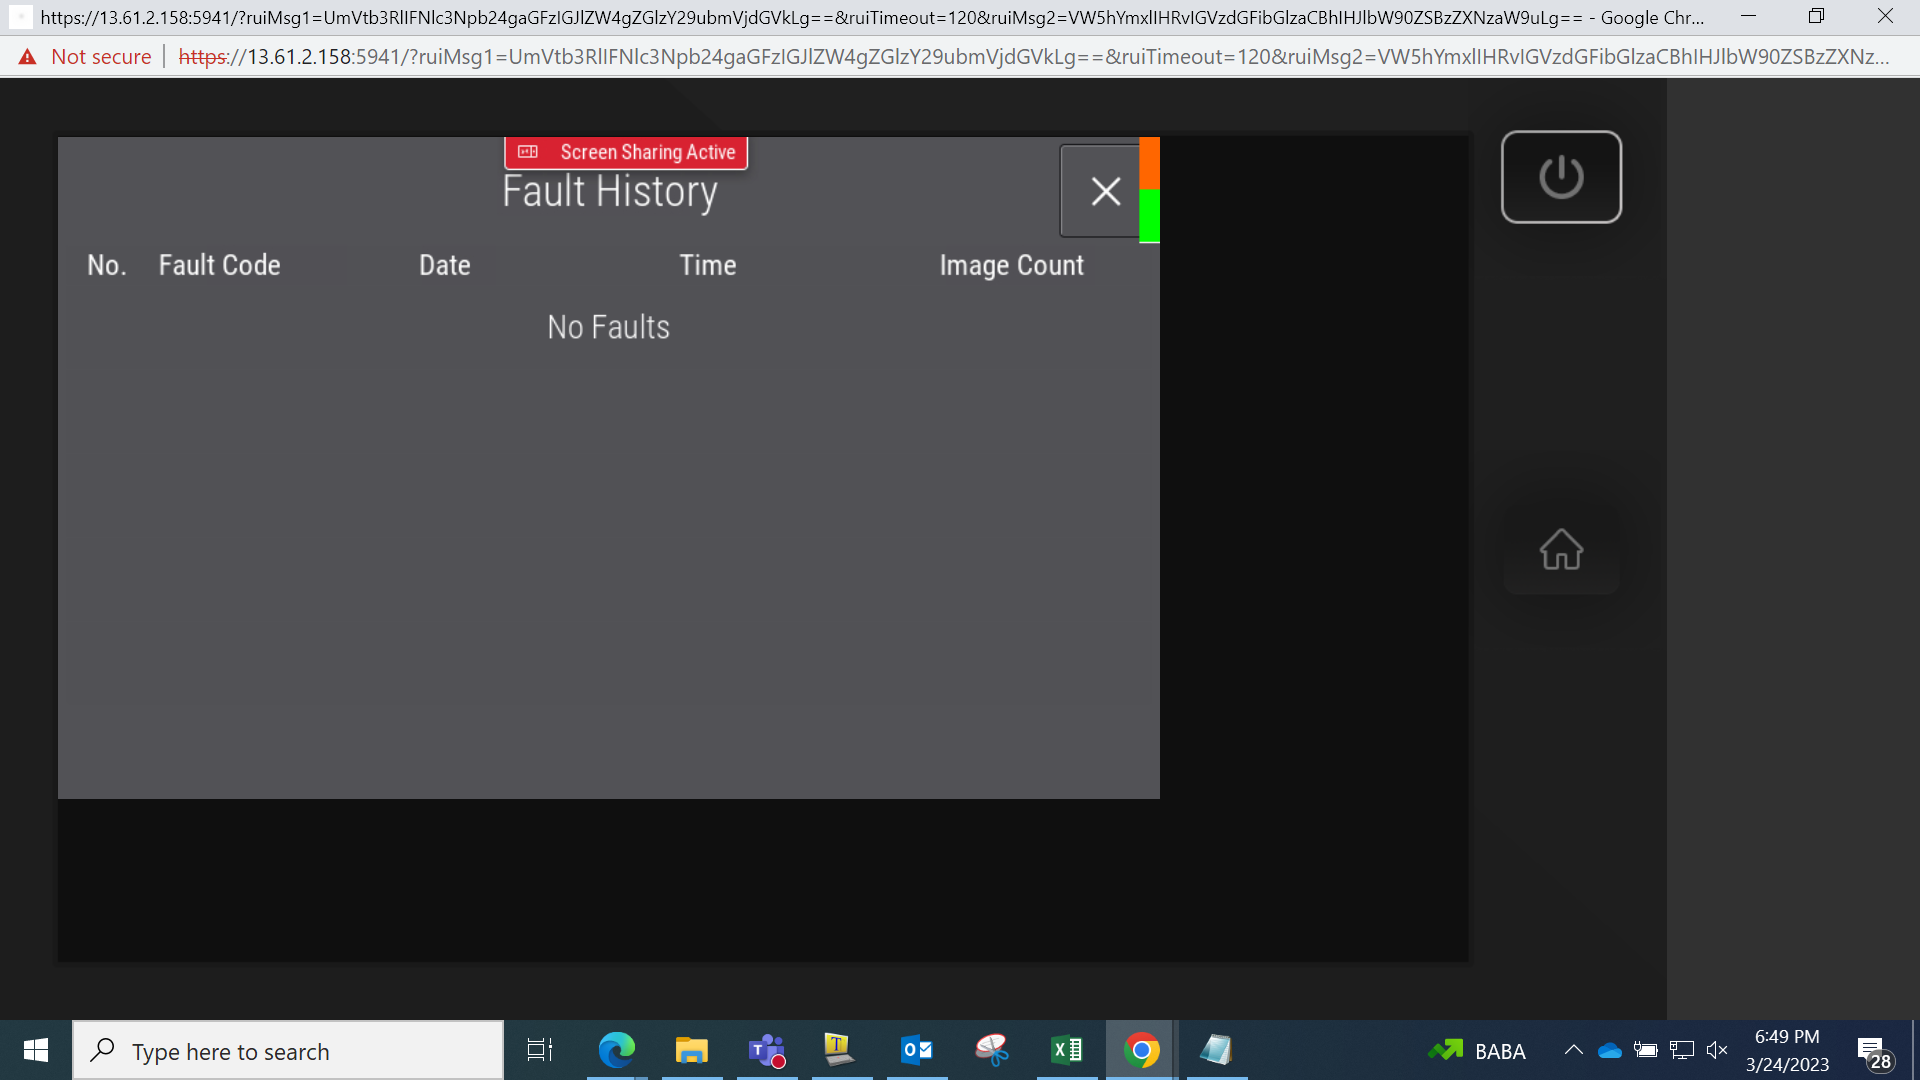1920x1080 pixels.
Task: Click the taskbar search box
Action: click(288, 1050)
